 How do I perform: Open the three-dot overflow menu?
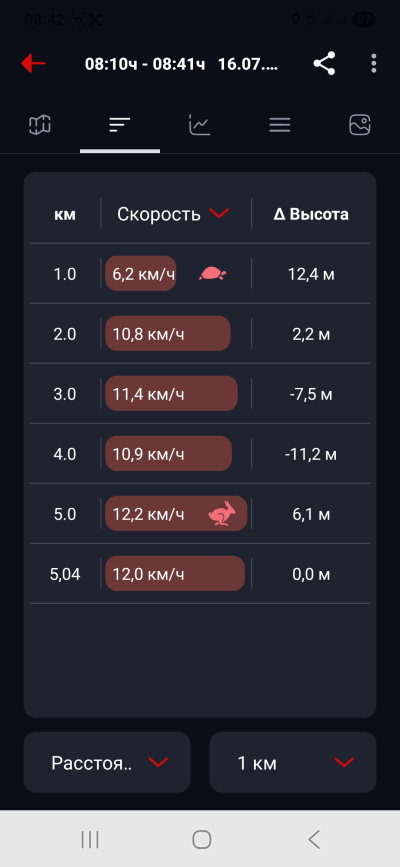(374, 64)
